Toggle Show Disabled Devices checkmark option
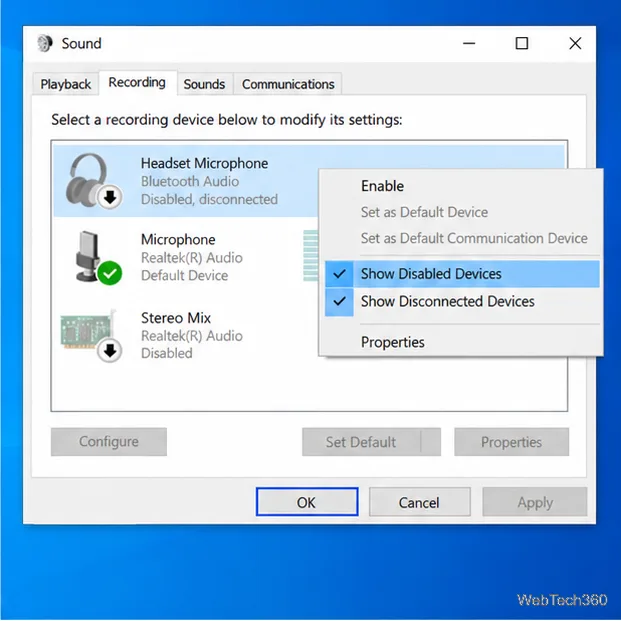The height and width of the screenshot is (621, 621). [462, 274]
